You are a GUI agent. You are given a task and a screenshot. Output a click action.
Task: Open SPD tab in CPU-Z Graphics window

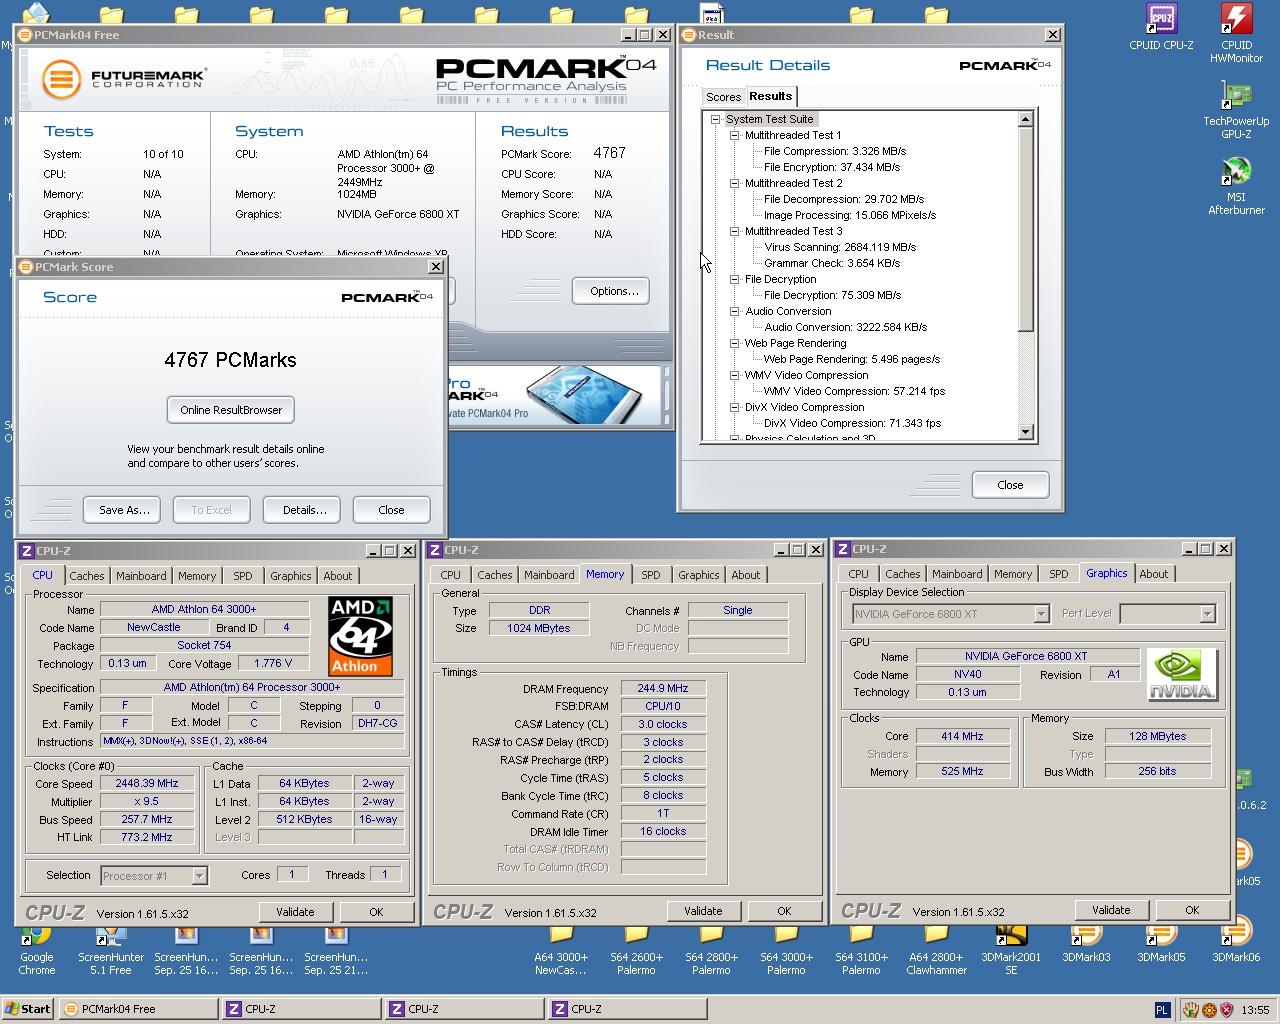(x=1059, y=574)
